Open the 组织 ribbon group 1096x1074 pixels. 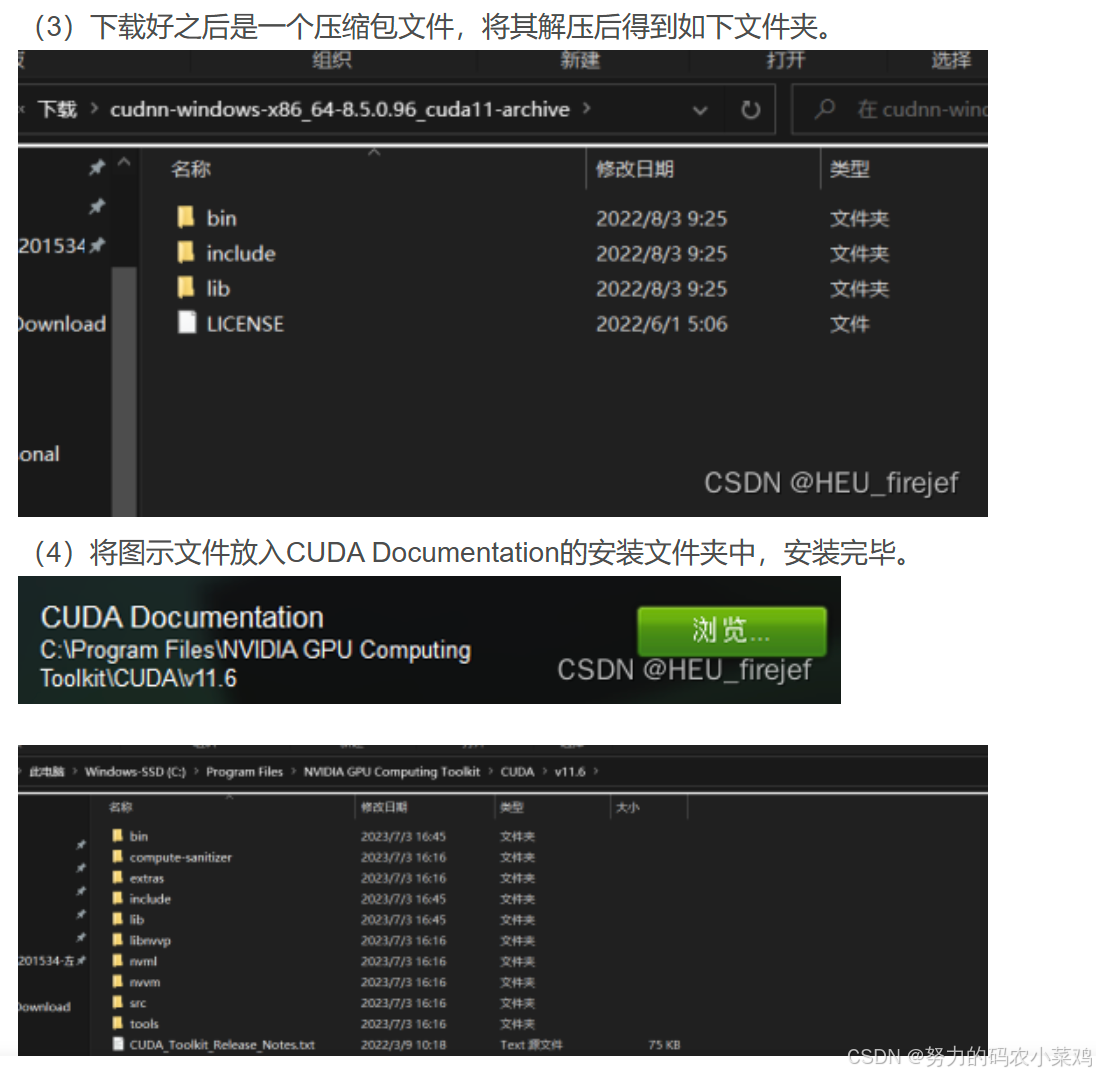click(x=332, y=61)
